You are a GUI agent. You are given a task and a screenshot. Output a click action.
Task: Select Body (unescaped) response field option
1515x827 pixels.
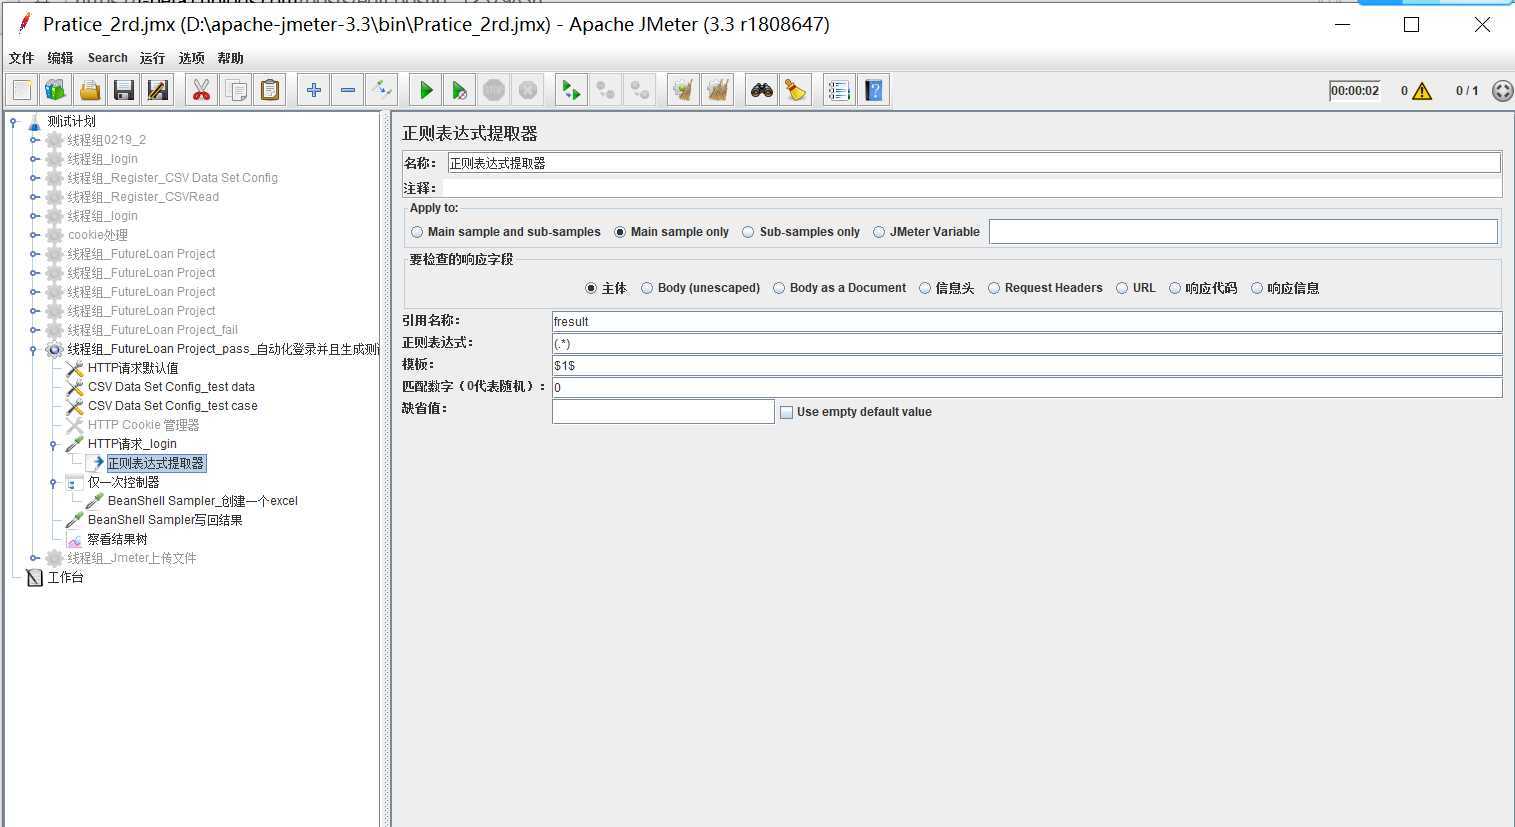(x=647, y=288)
